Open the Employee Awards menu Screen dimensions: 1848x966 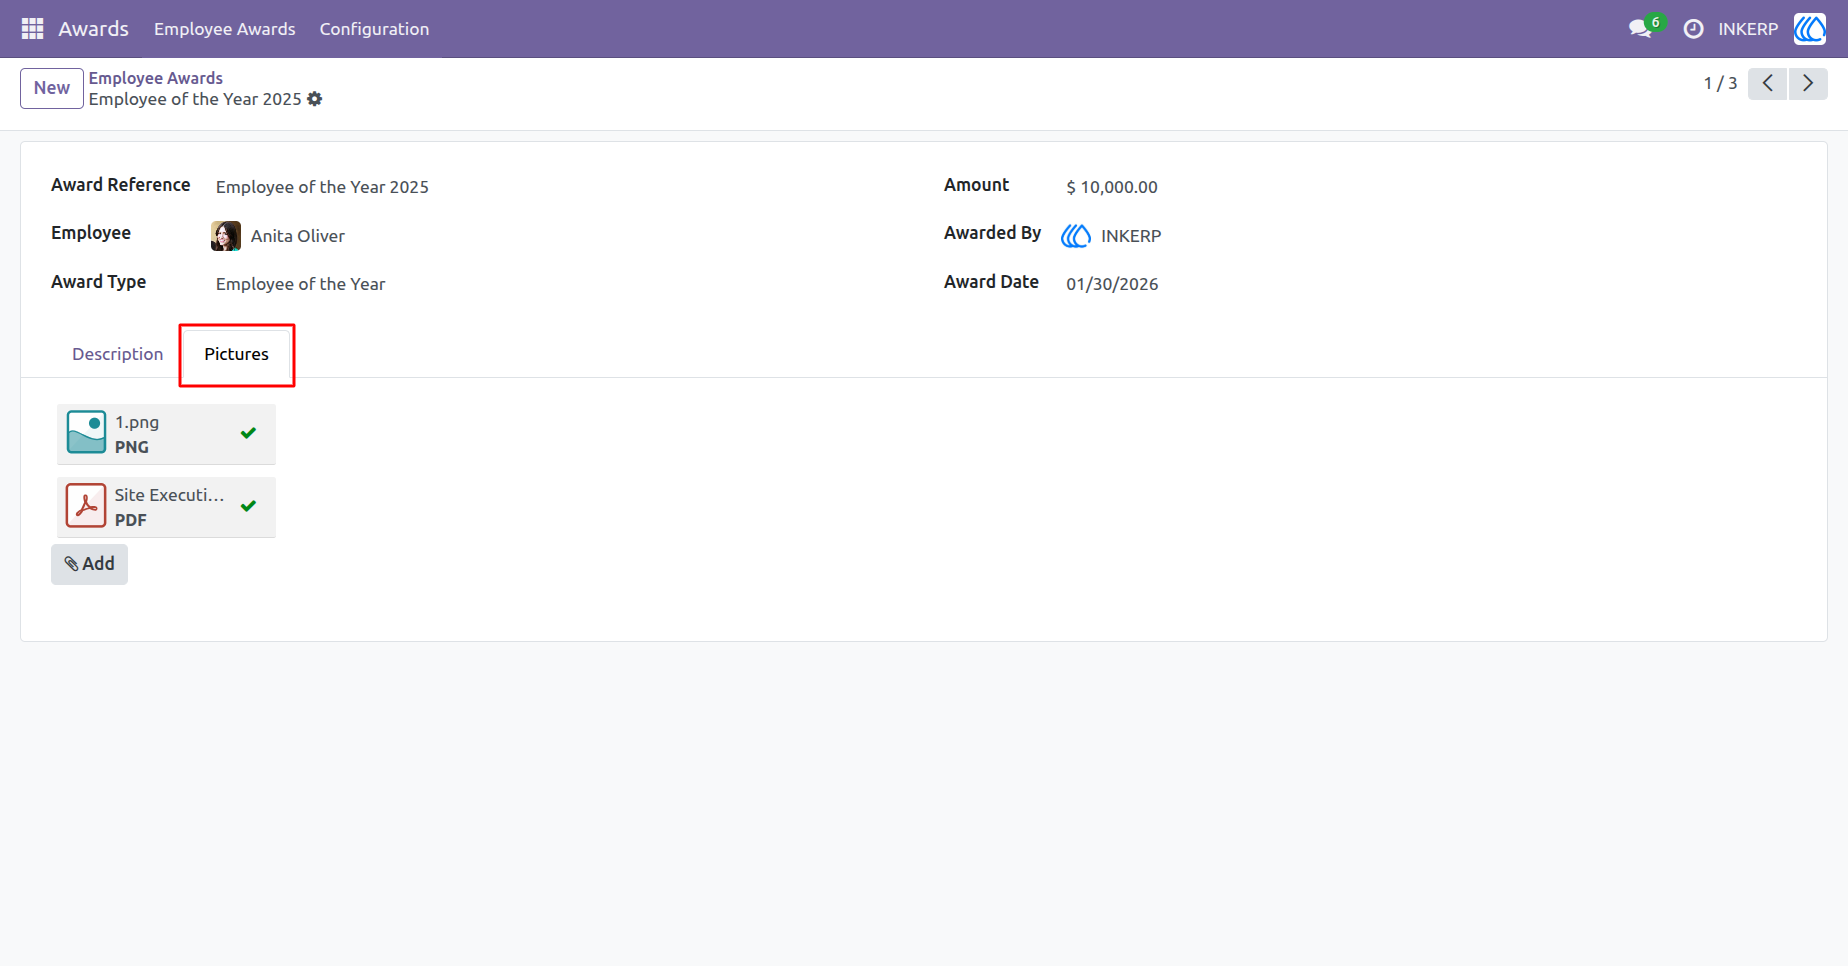pos(225,29)
